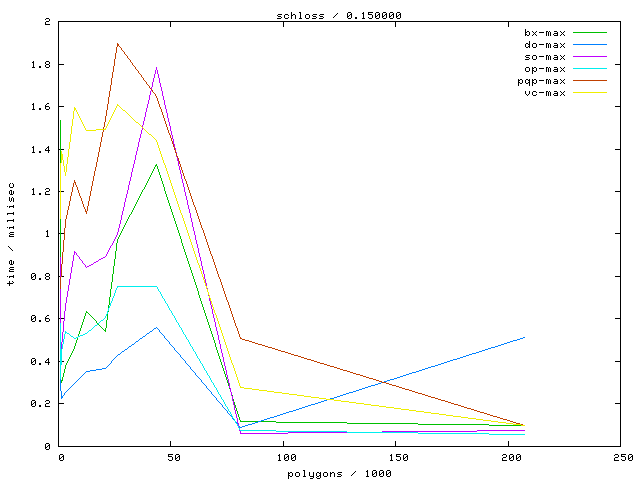Click yellow line sample beside vc-max

coord(589,93)
